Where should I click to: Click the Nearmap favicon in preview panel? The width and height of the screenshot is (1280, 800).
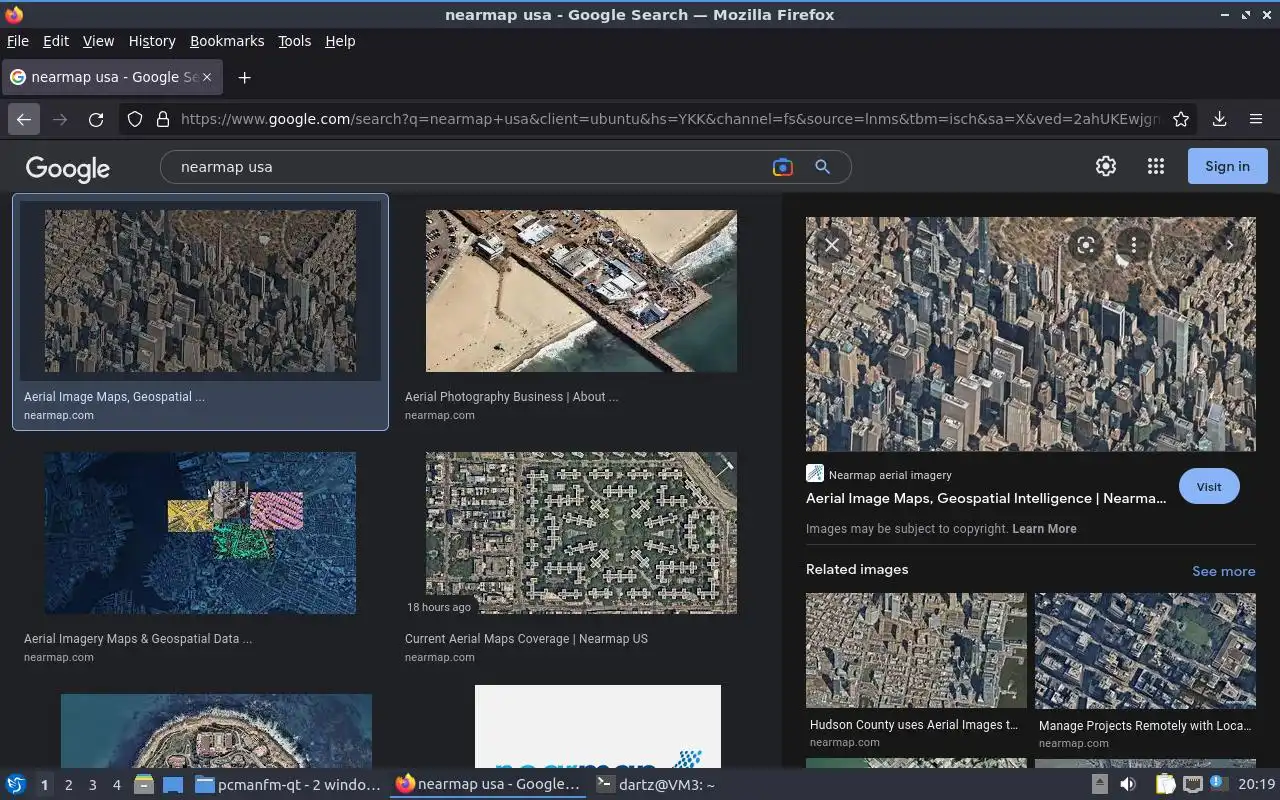pyautogui.click(x=815, y=474)
